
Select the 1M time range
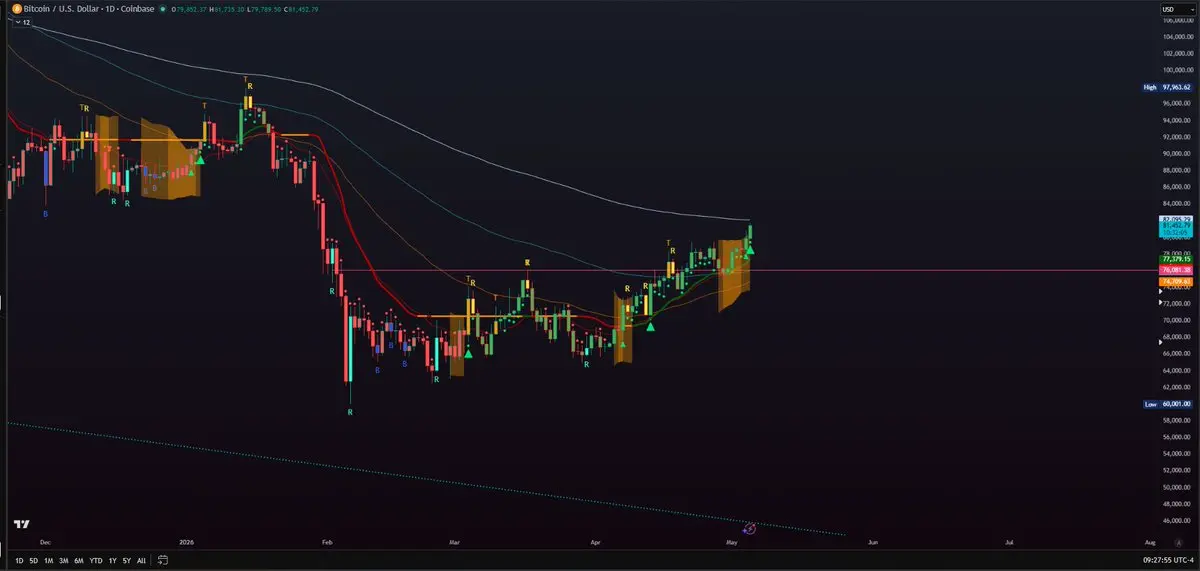(48, 561)
